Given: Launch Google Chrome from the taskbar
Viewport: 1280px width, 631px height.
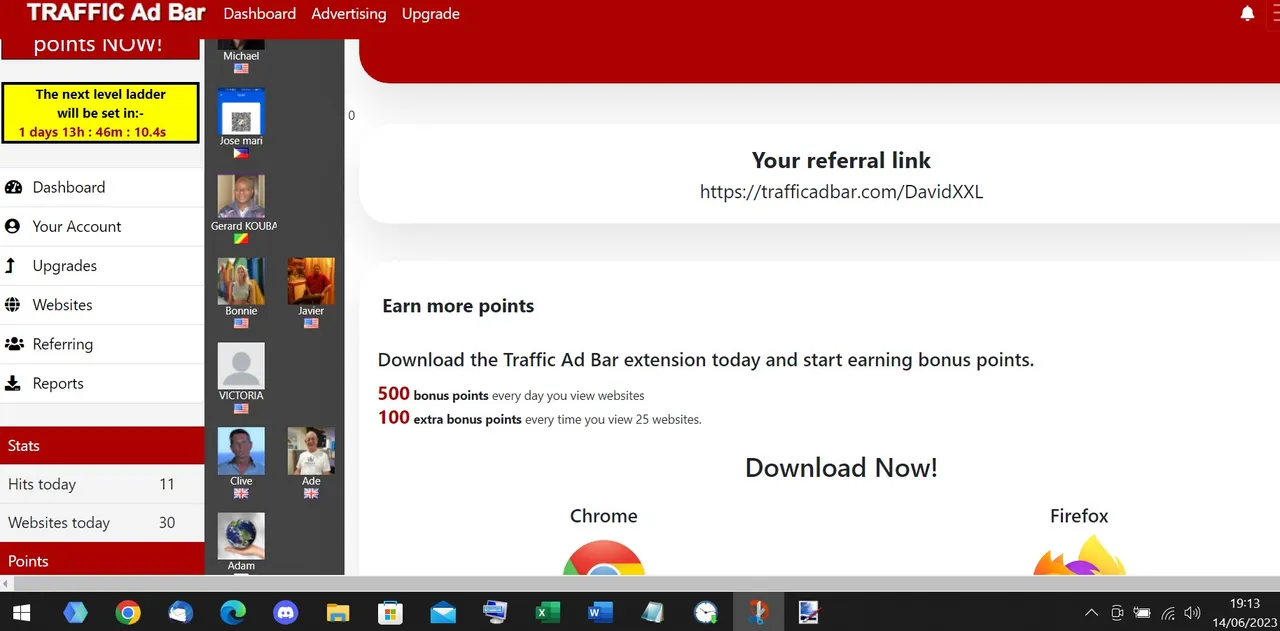Looking at the screenshot, I should click(128, 612).
